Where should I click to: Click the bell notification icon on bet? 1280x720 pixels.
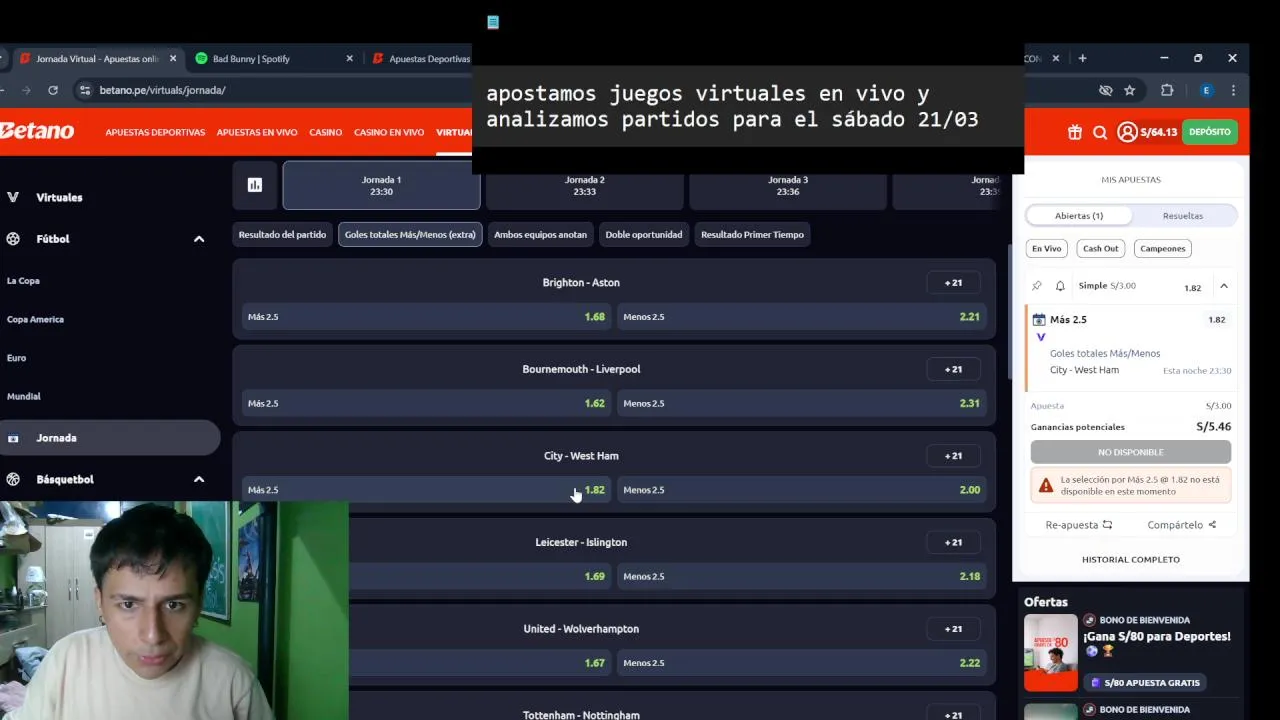click(x=1060, y=286)
